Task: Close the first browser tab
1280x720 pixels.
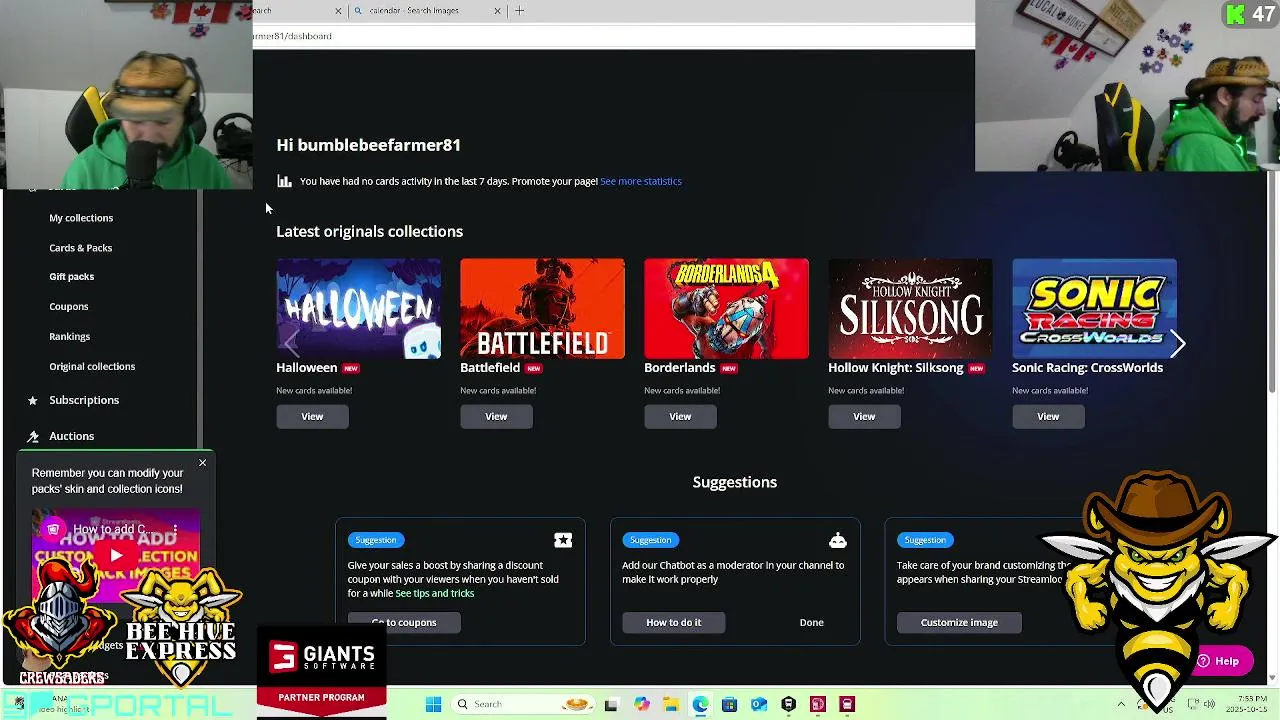Action: pyautogui.click(x=338, y=11)
